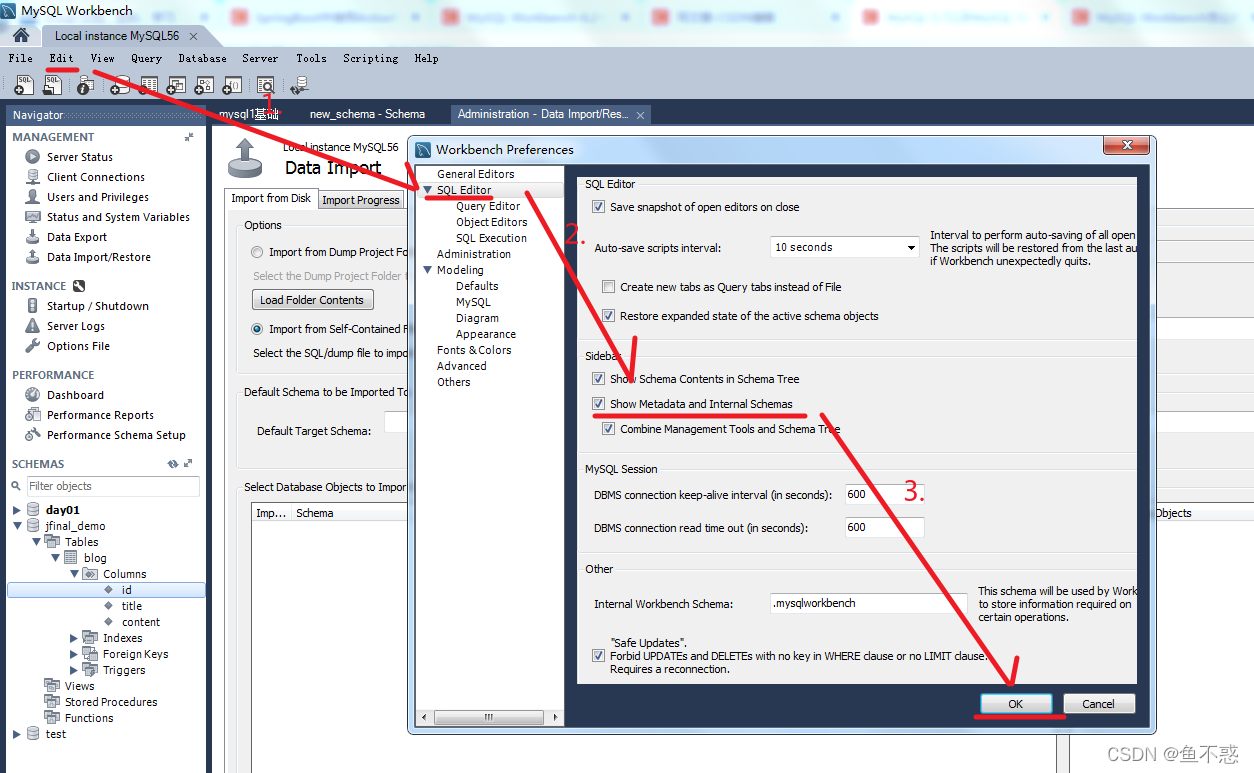Create a new SQL tab from toolbar
Screen dimensions: 1254x773
(24, 86)
